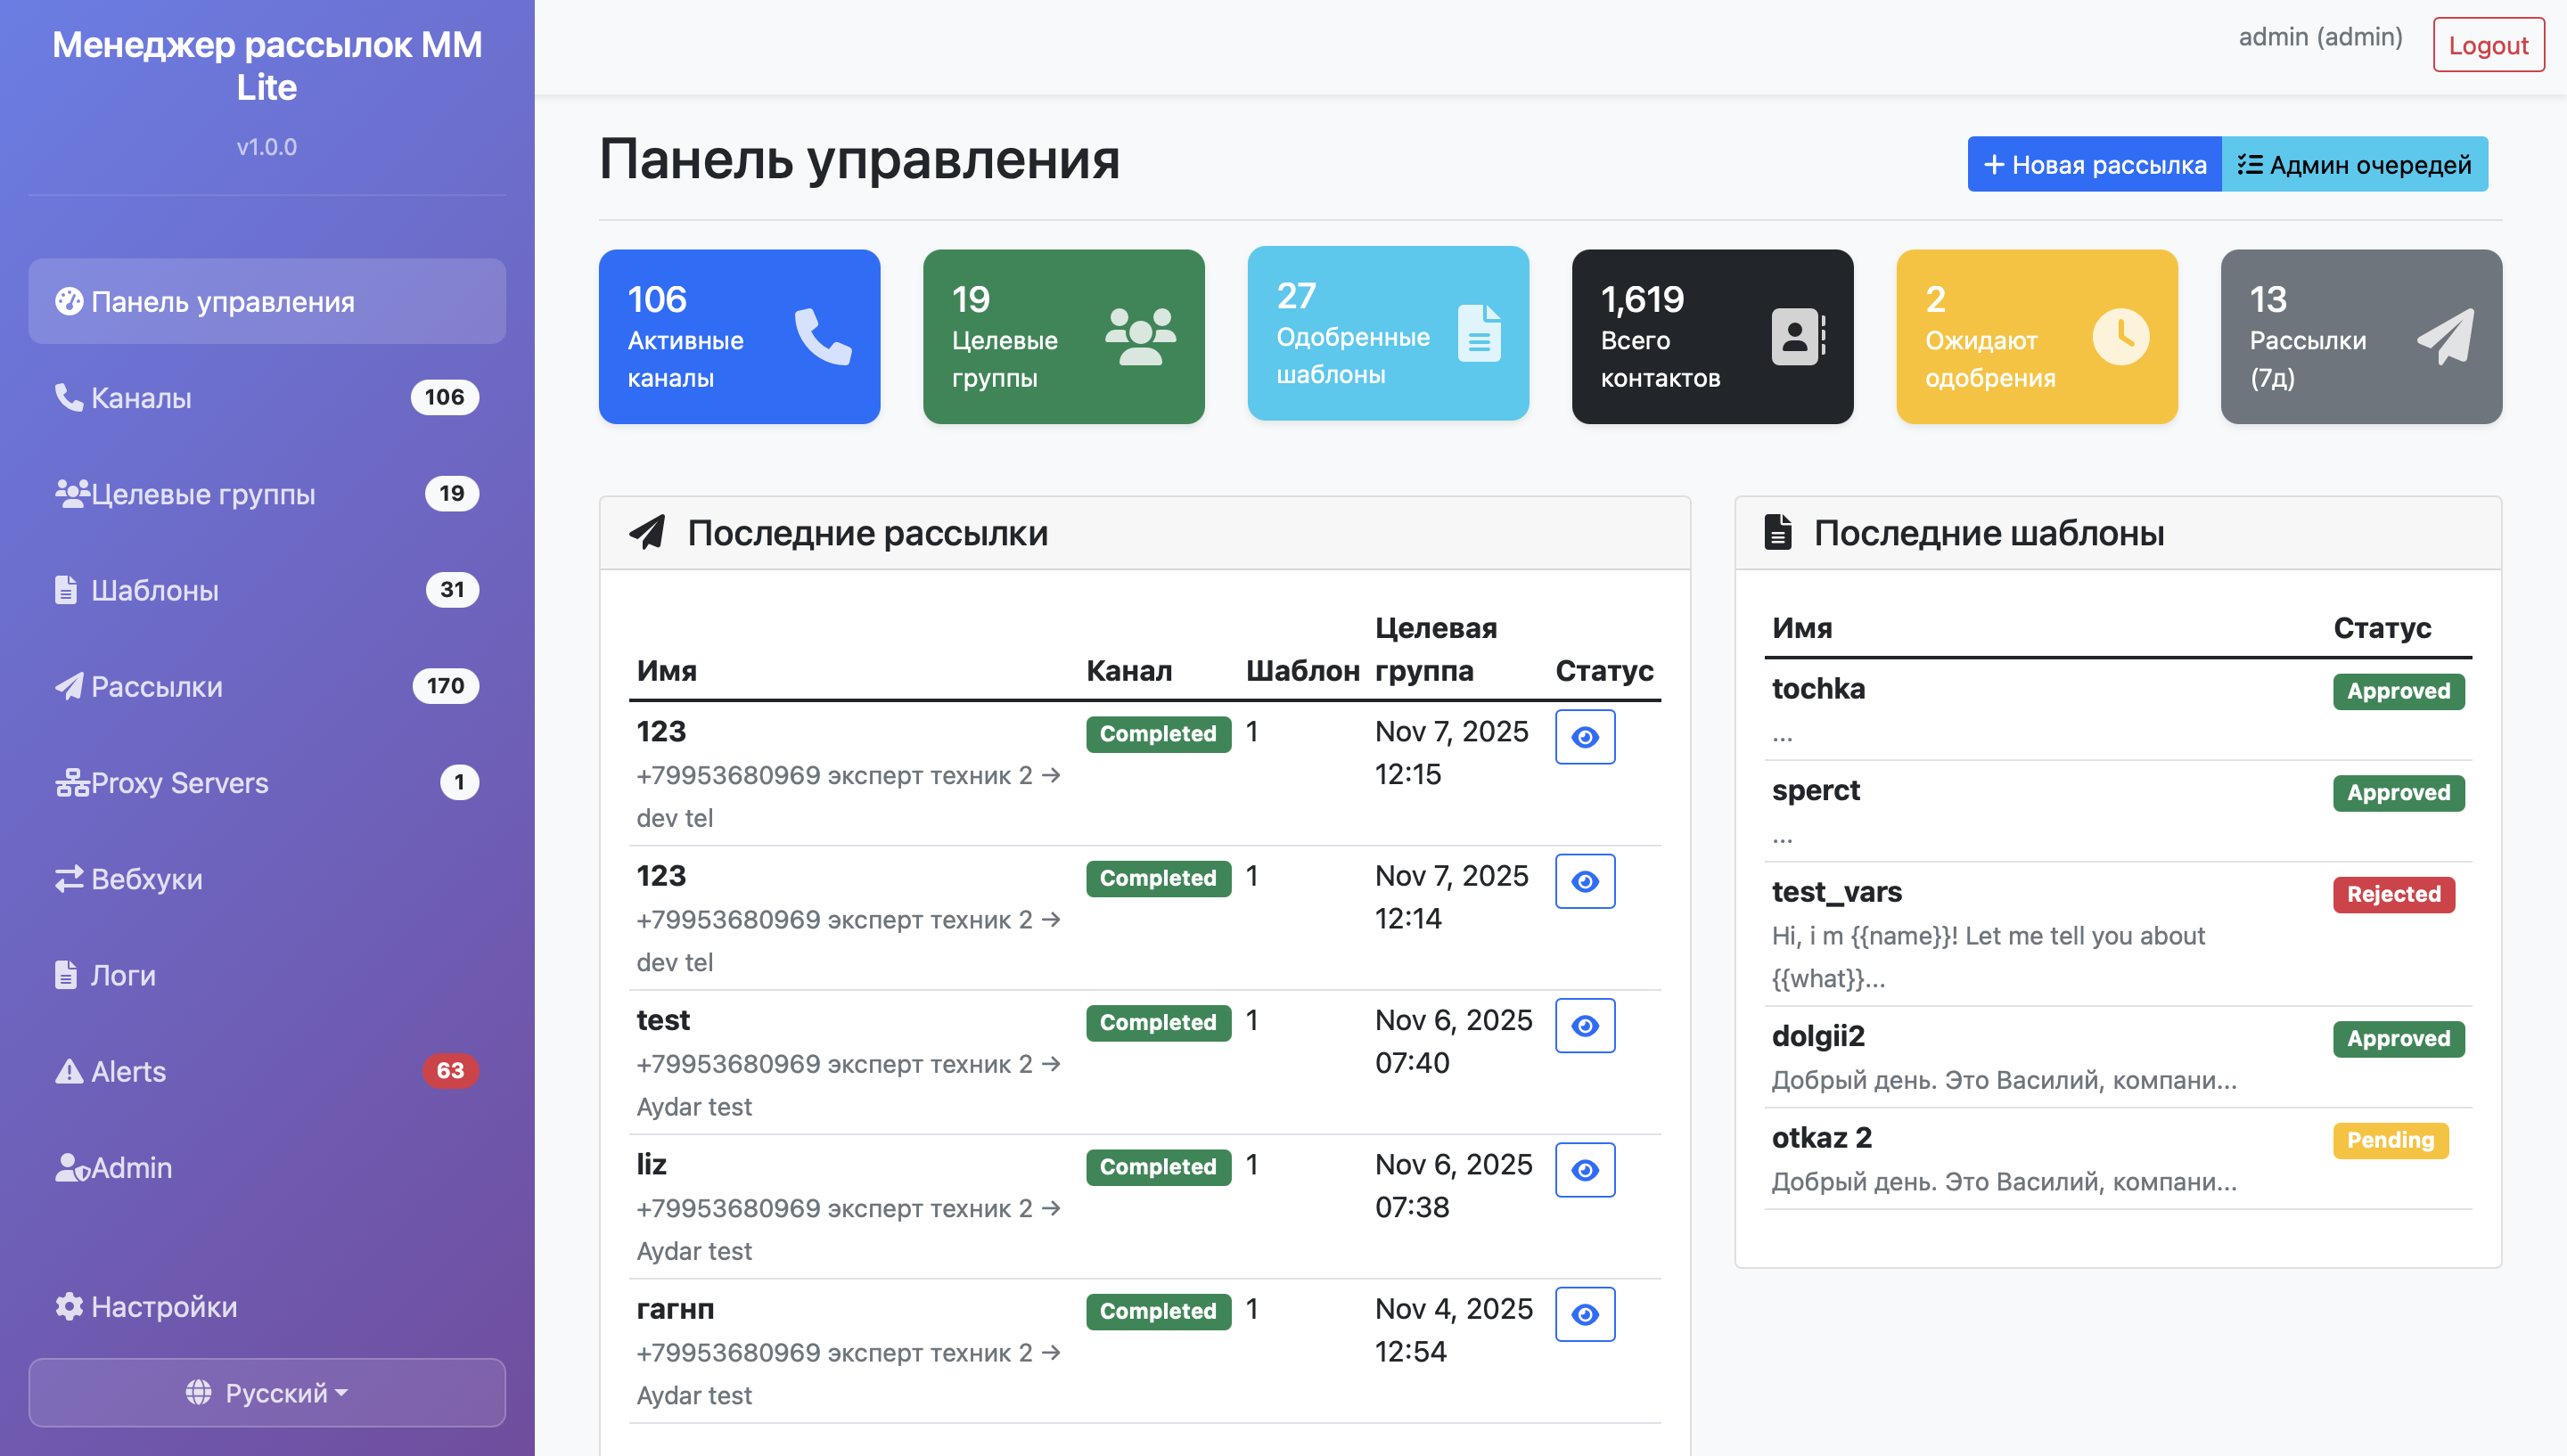Open the Русский language dropdown
2567x1456 pixels.
click(267, 1392)
